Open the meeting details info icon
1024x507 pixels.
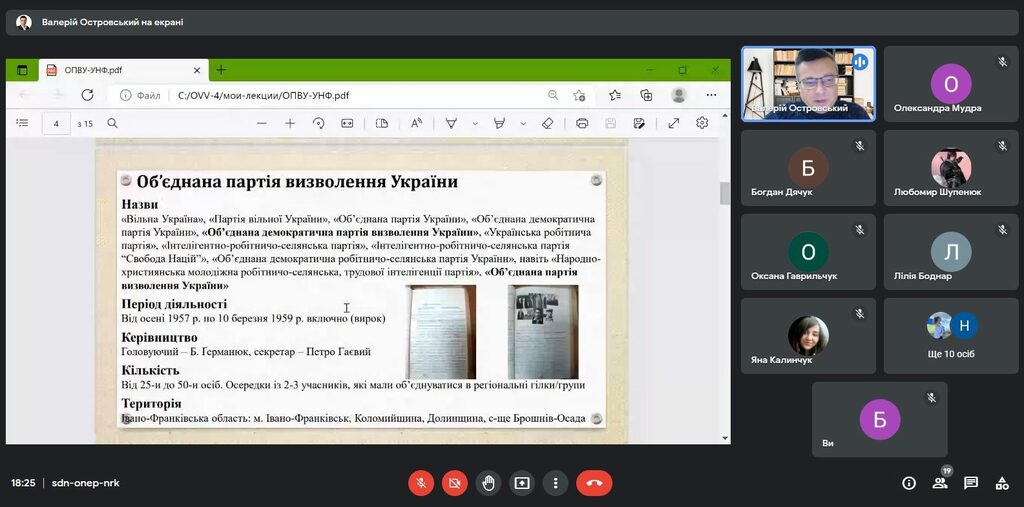(909, 483)
